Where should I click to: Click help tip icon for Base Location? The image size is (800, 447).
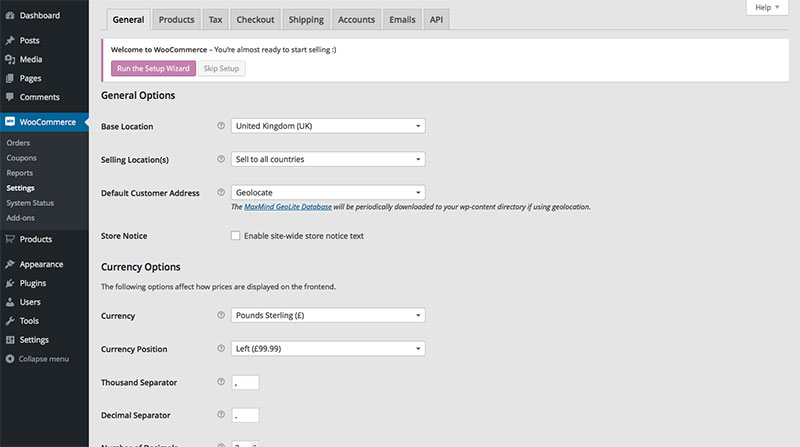point(221,126)
